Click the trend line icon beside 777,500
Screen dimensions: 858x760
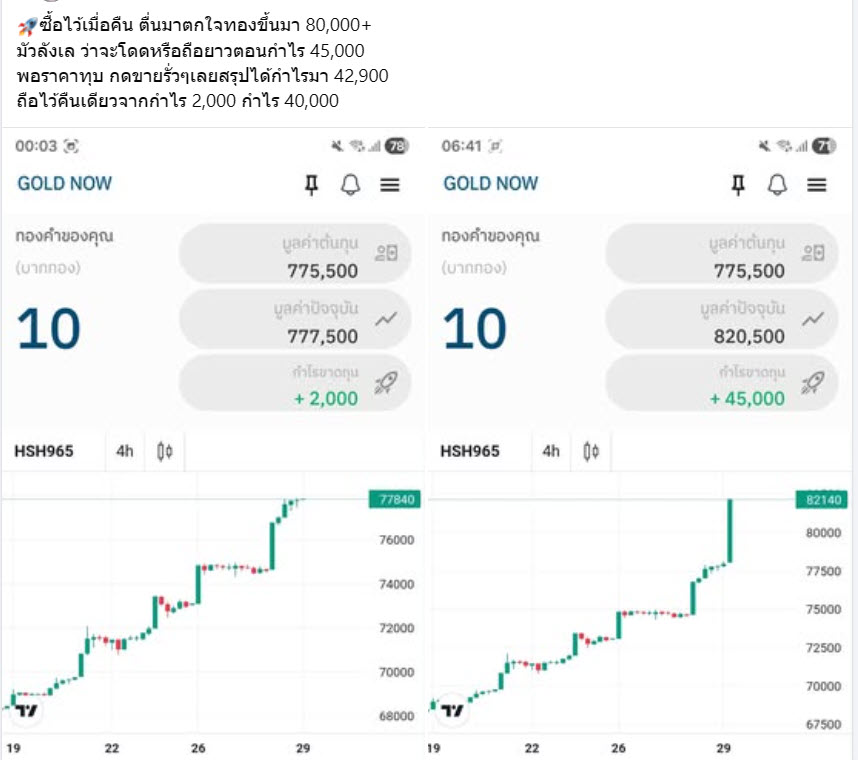[x=386, y=319]
